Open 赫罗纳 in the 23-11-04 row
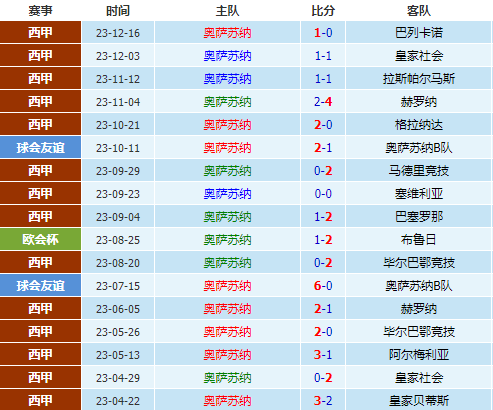493x410 pixels. pos(419,102)
